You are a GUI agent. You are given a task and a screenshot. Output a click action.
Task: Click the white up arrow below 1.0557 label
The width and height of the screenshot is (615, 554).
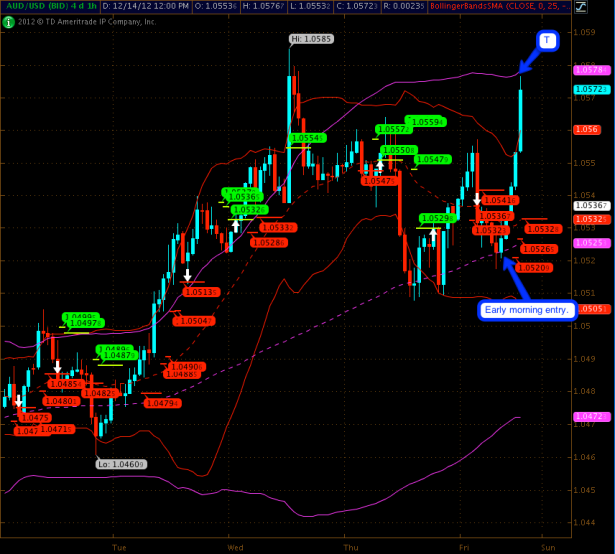click(380, 164)
